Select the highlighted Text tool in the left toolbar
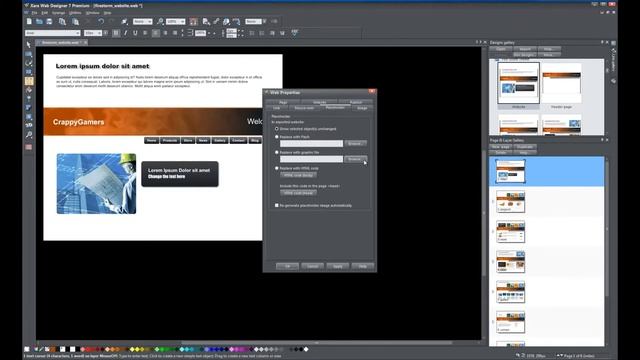Image resolution: width=640 pixels, height=360 pixels. (x=29, y=81)
